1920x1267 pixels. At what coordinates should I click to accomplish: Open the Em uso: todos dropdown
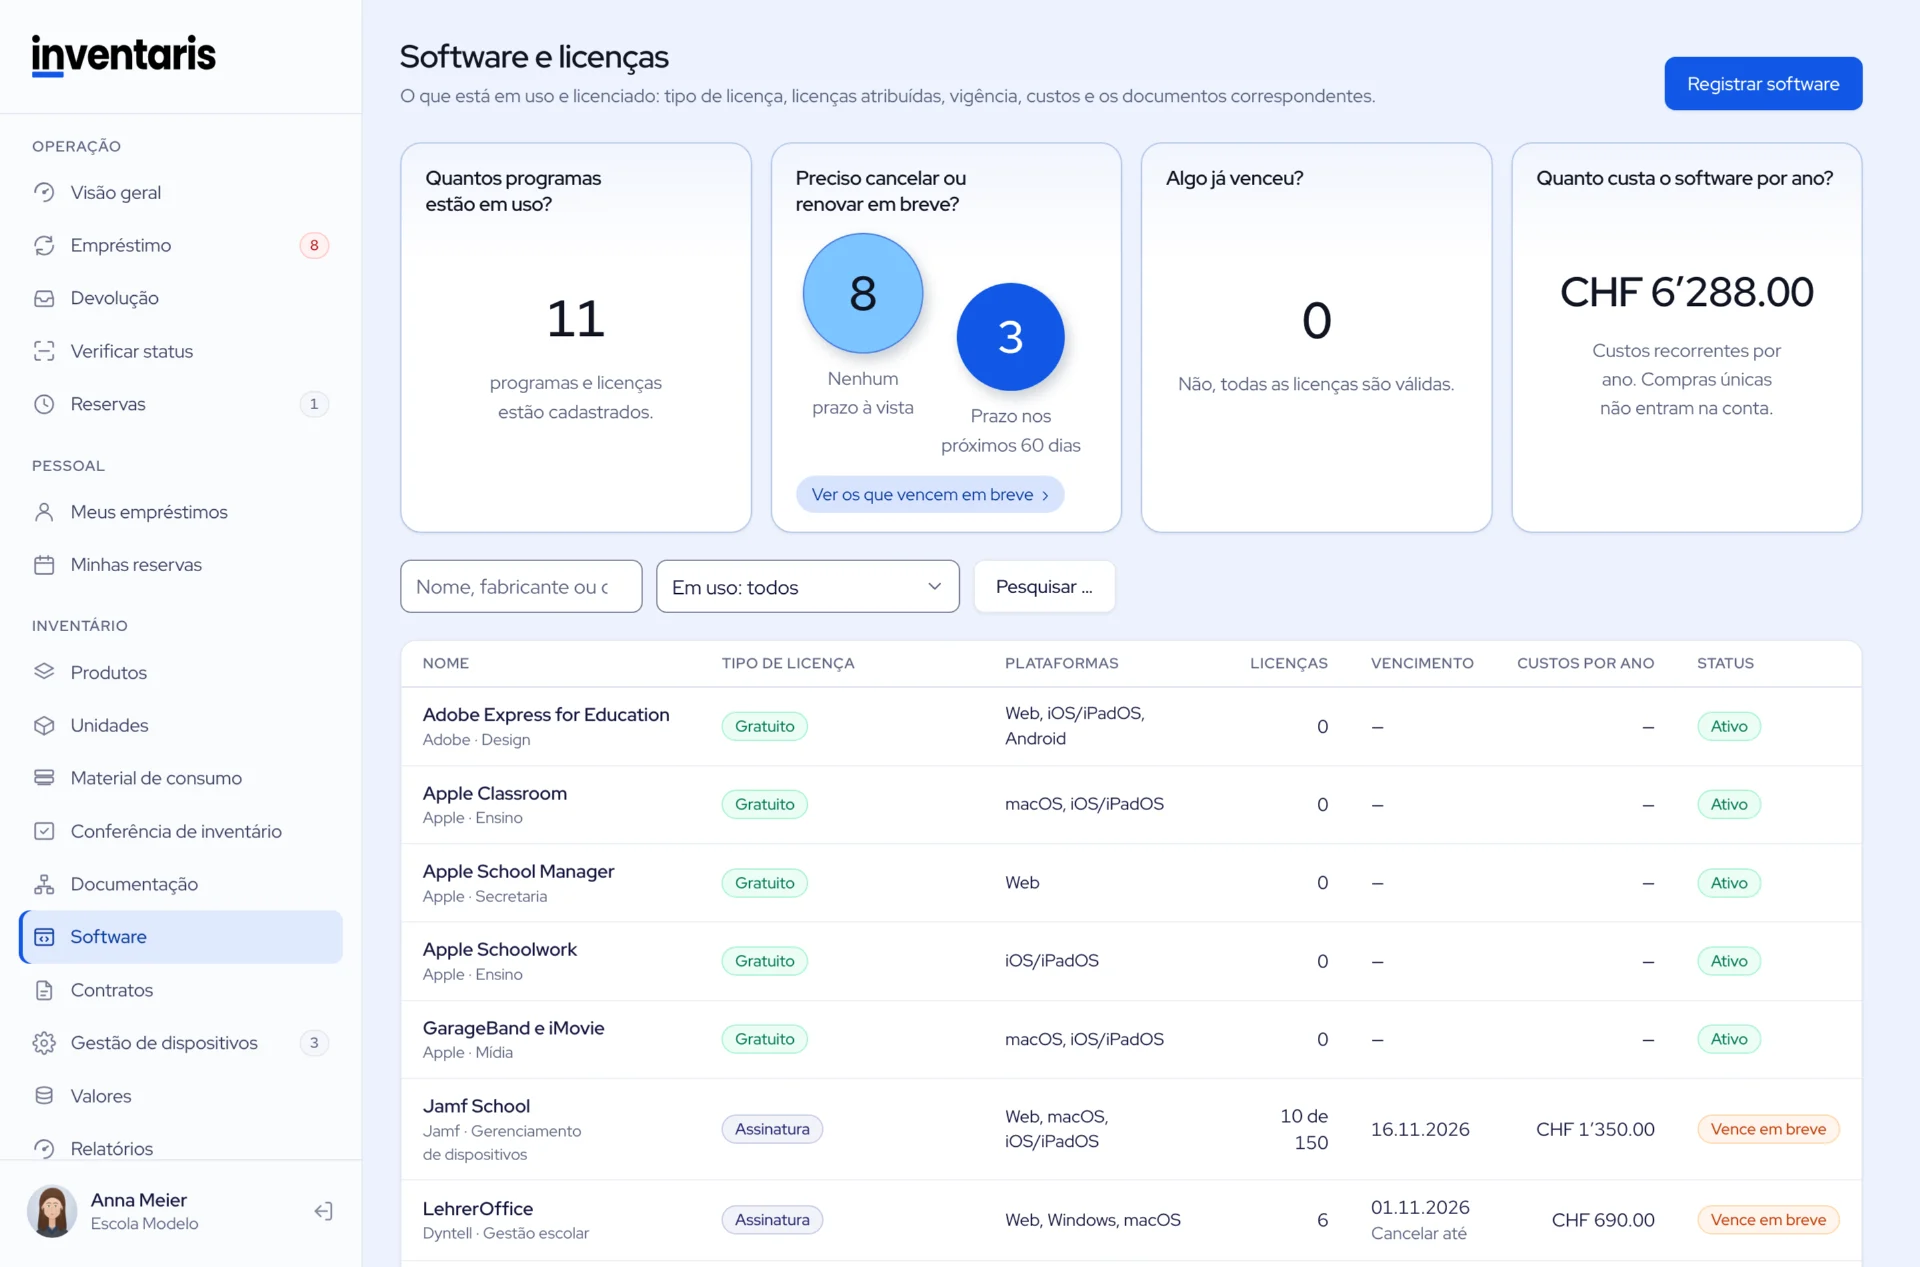click(807, 587)
